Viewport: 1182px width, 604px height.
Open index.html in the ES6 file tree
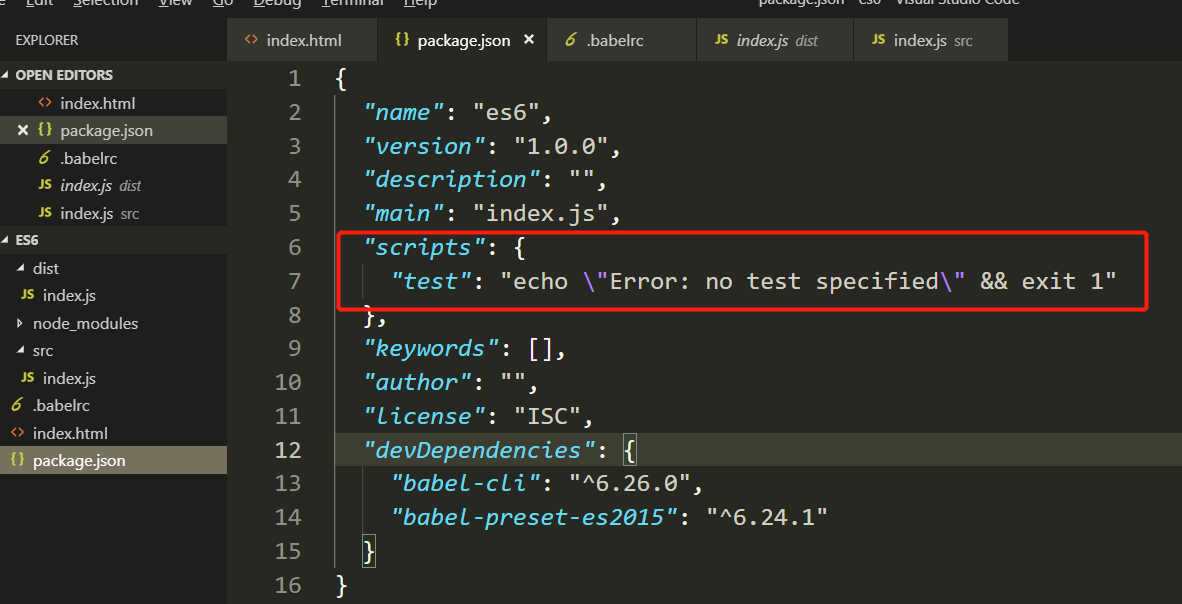click(x=69, y=433)
